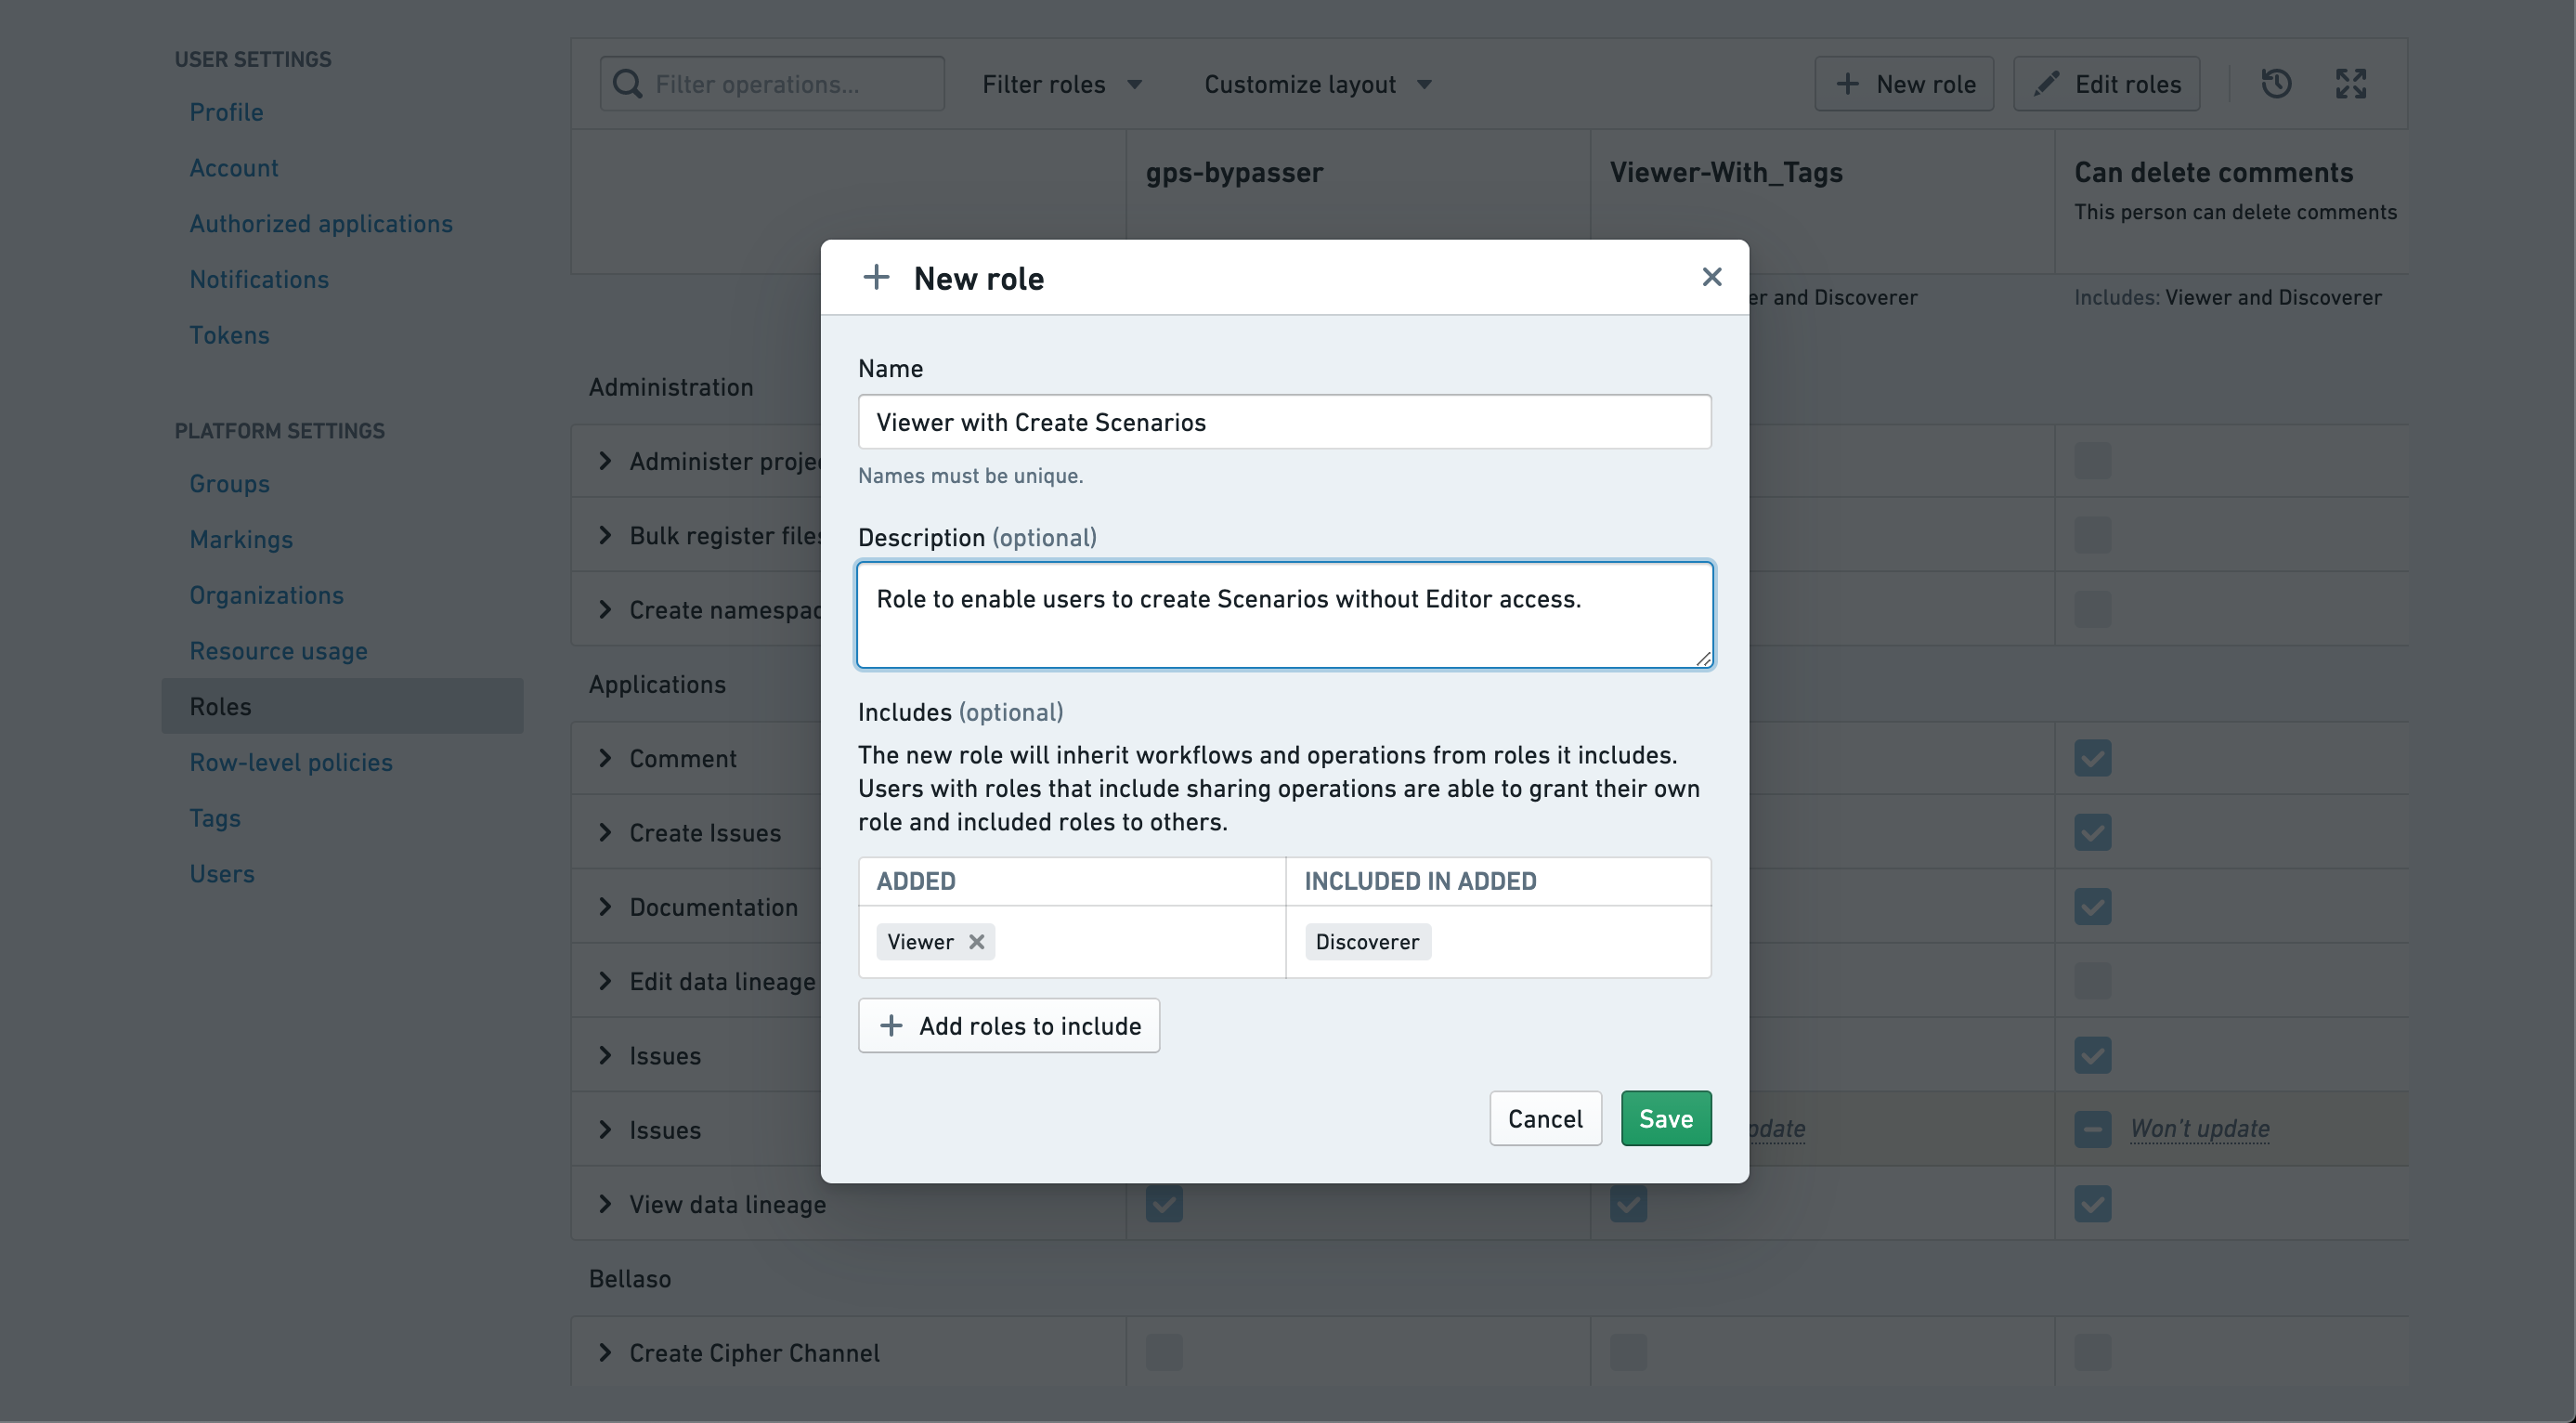Screen dimensions: 2576x1423
Task: Select Roles in the sidebar
Action: [x=342, y=706]
